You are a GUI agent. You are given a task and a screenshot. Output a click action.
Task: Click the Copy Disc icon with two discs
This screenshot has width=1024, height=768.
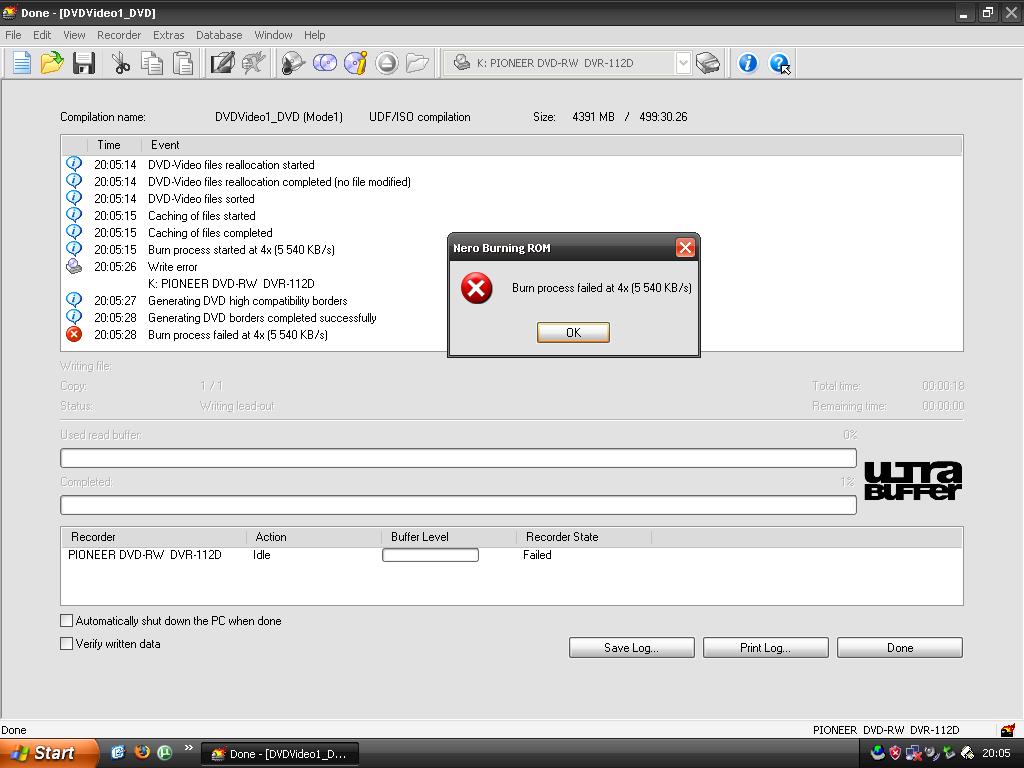pyautogui.click(x=325, y=63)
